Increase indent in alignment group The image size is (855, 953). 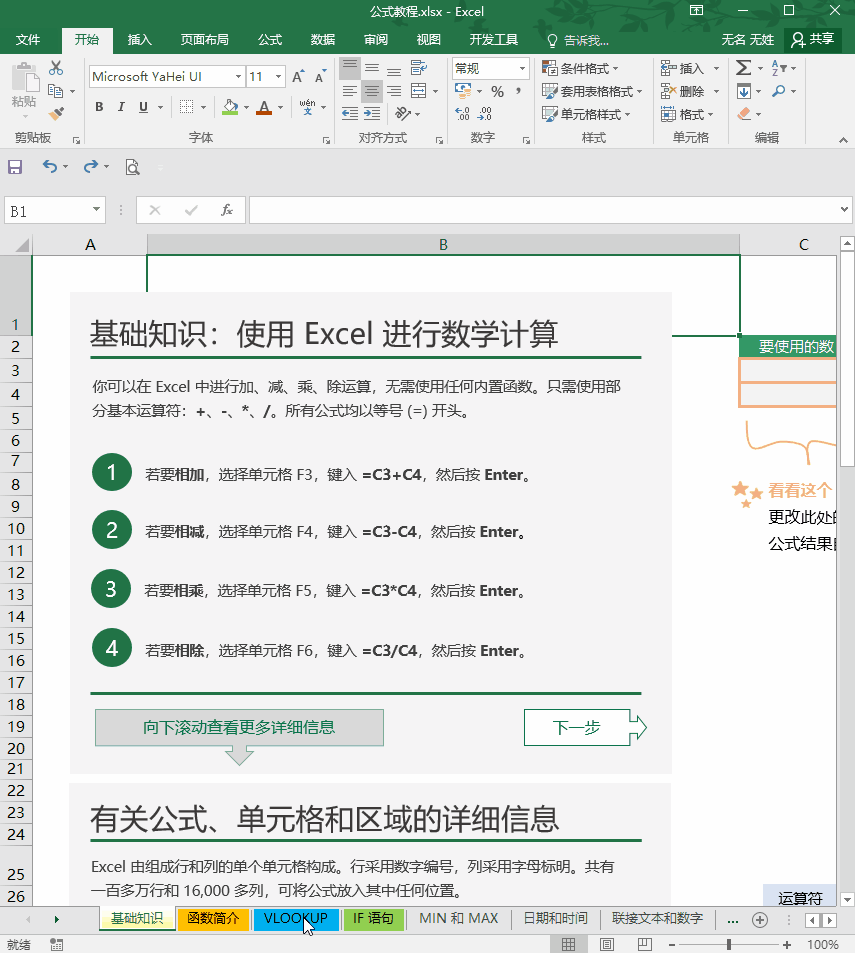point(372,114)
